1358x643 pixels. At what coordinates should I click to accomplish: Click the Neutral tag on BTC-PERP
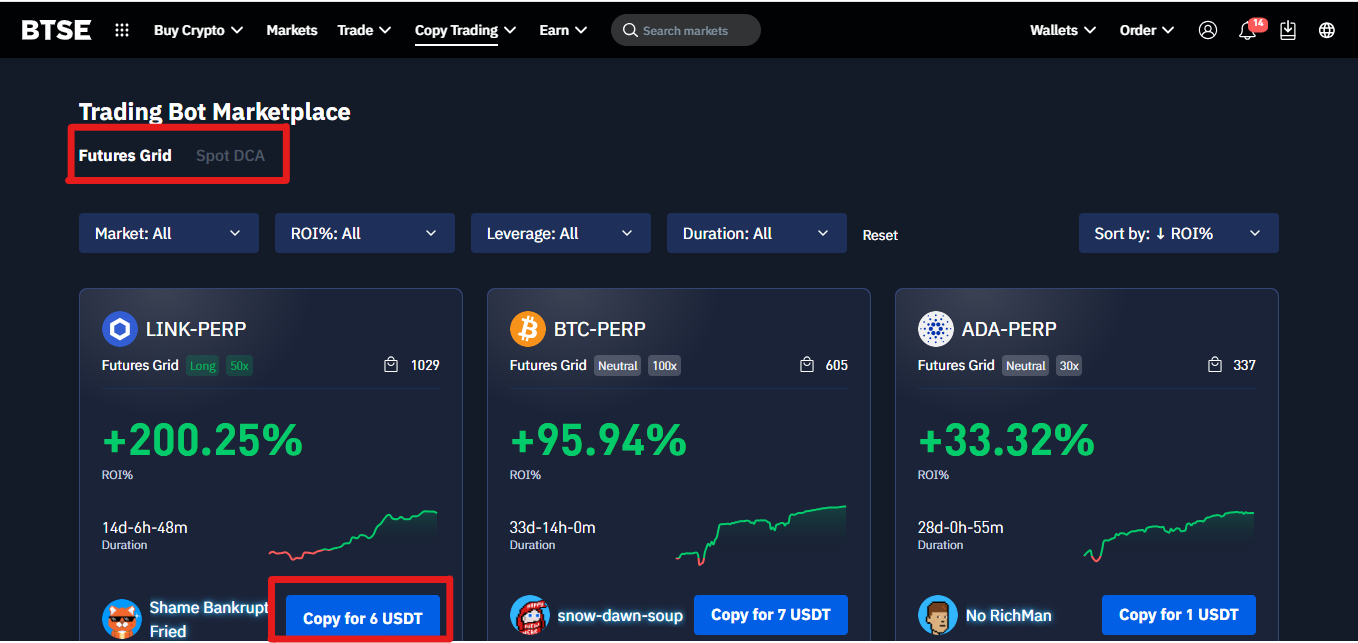pos(618,366)
